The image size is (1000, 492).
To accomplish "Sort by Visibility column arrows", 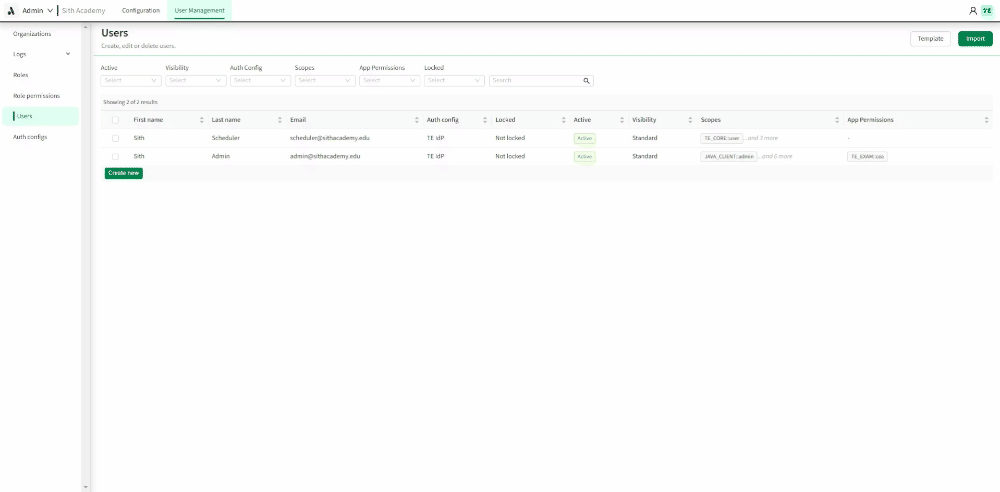I will (690, 120).
